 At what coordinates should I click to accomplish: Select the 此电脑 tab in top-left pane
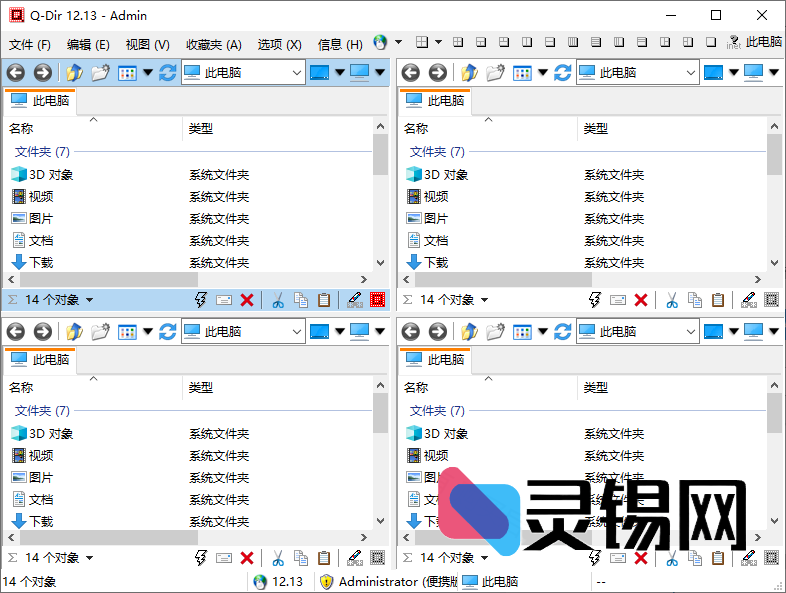point(40,101)
